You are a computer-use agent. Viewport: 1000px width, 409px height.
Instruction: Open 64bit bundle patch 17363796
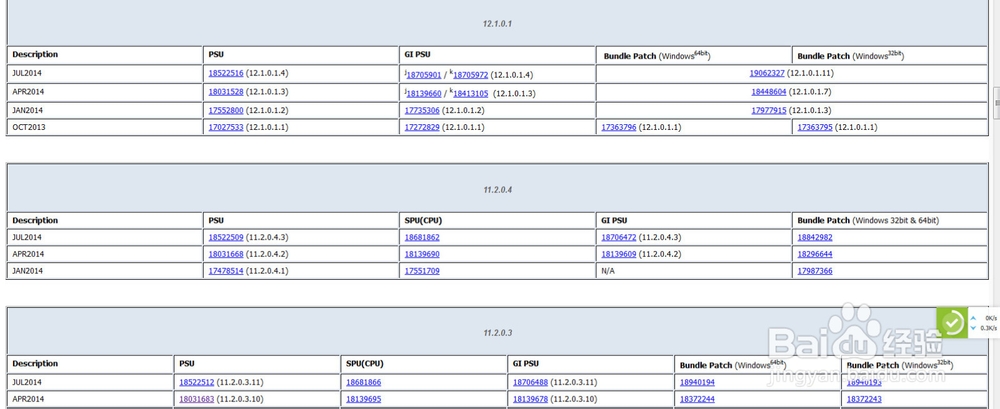point(619,128)
